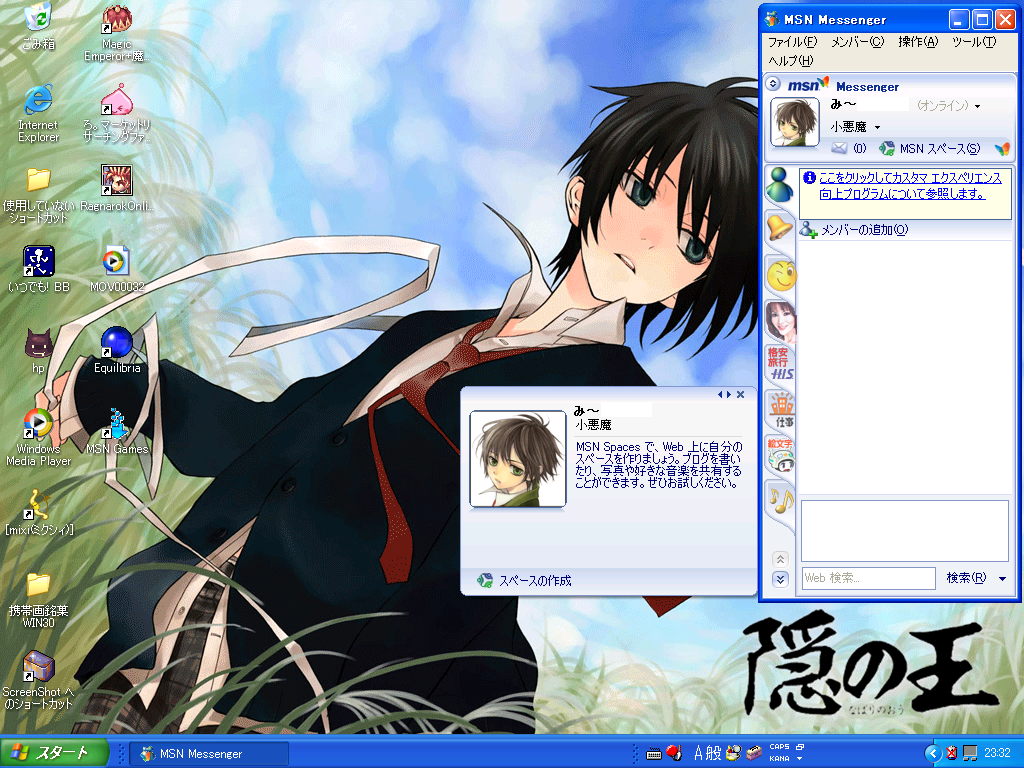Screen dimensions: 1024x768
Task: Switch to MSN Messenger taskbar button
Action: tap(209, 754)
